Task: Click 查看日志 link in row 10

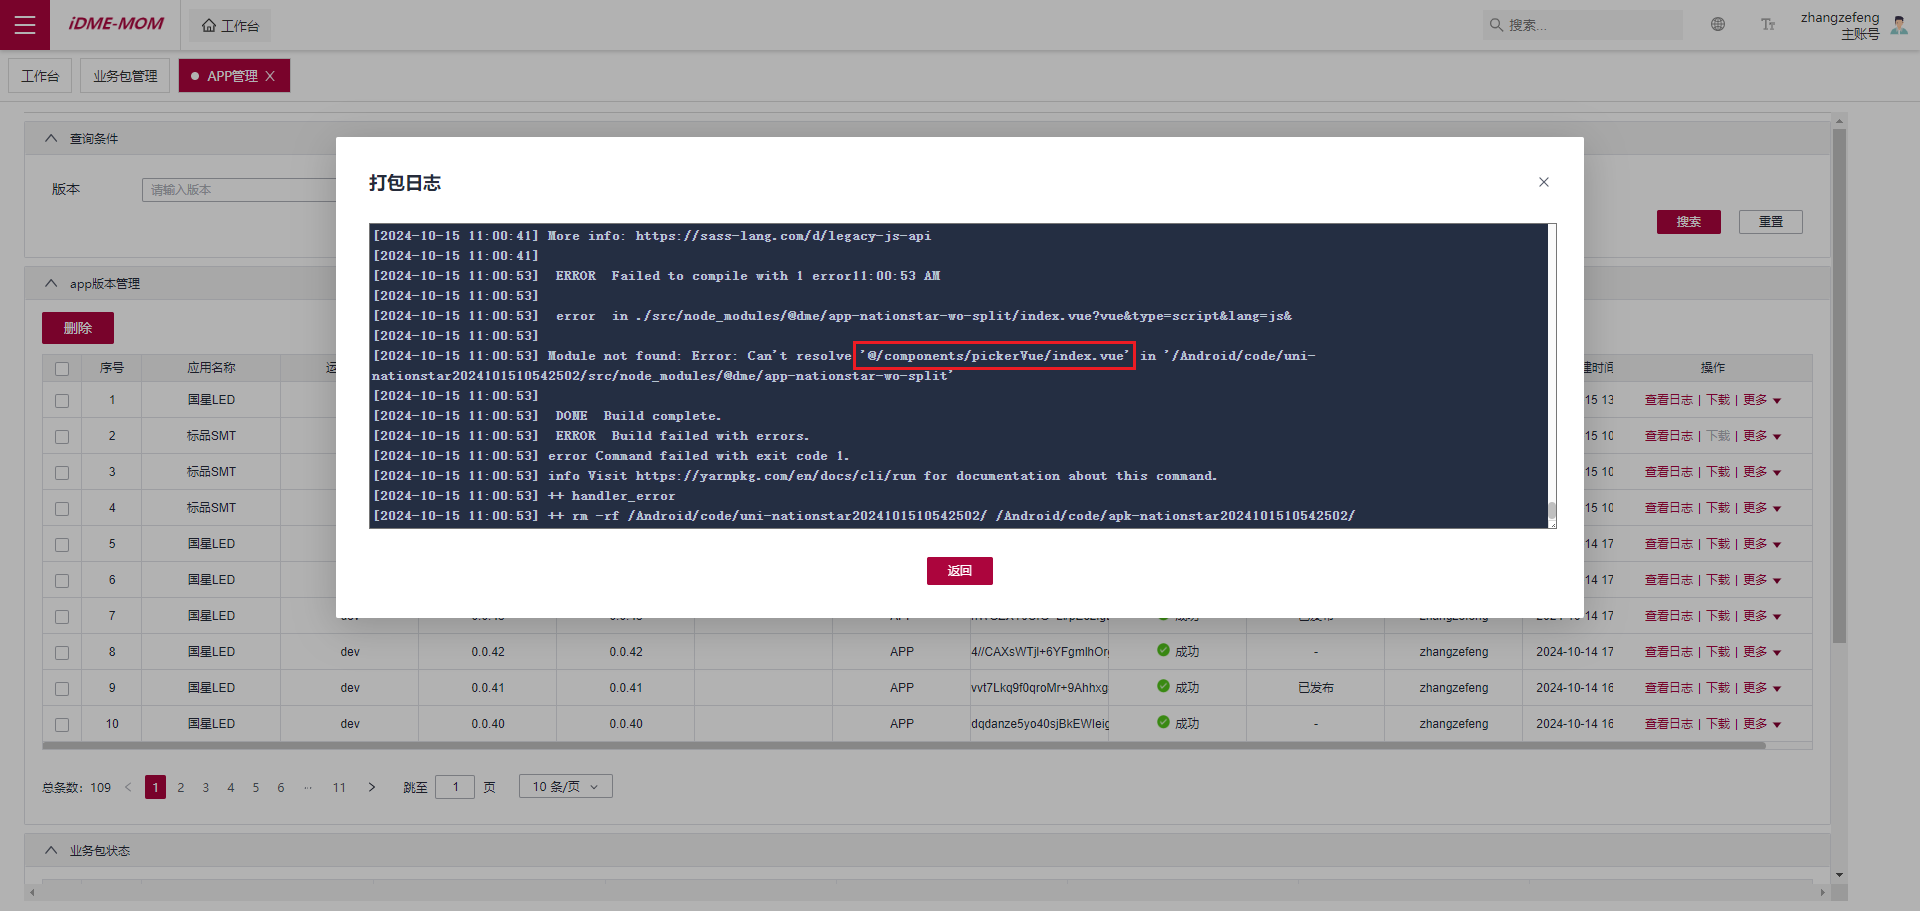Action: 1668,724
